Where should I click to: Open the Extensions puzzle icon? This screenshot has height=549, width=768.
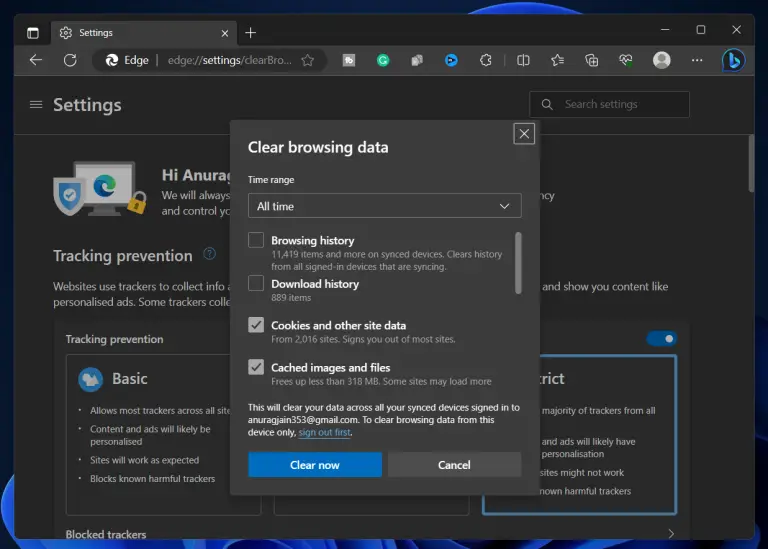tap(486, 60)
